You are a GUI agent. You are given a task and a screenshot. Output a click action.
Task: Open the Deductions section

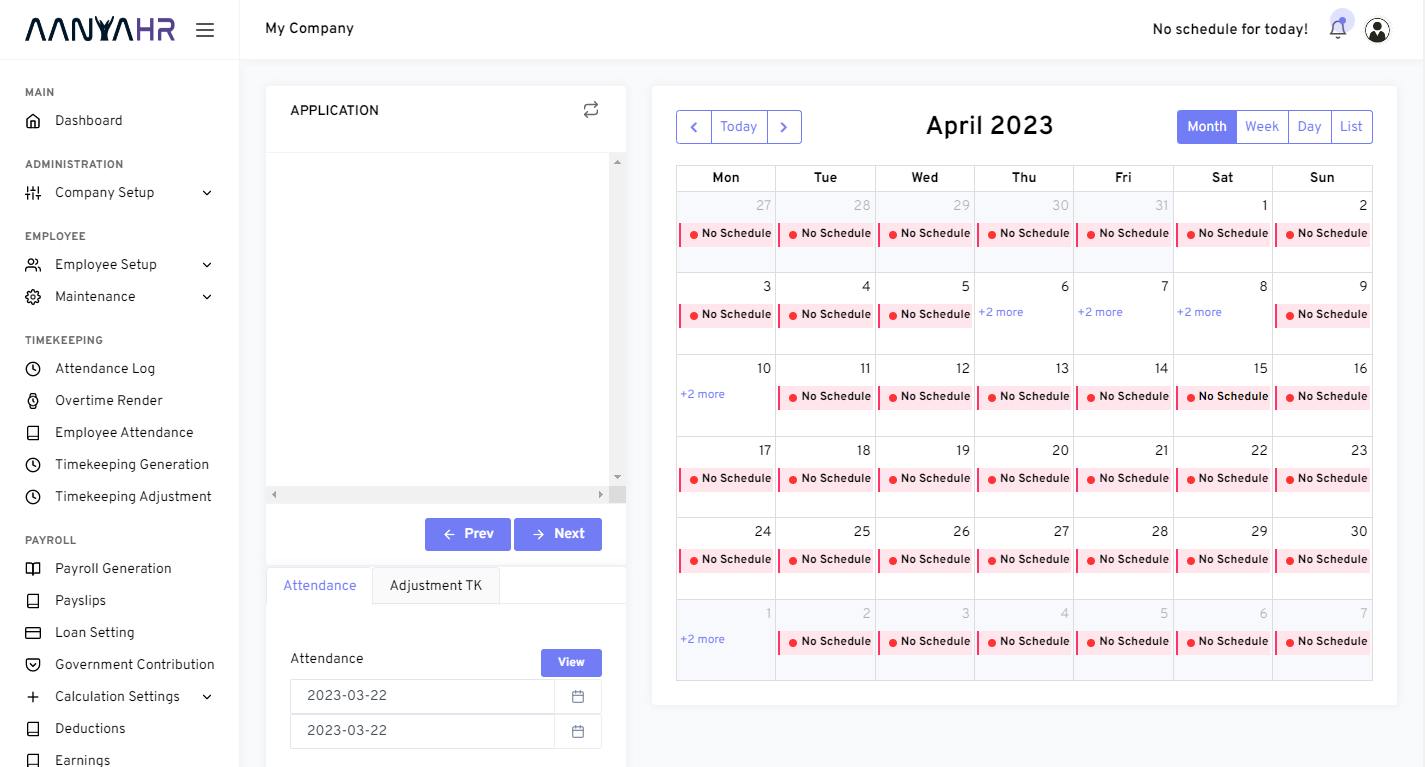pos(92,728)
